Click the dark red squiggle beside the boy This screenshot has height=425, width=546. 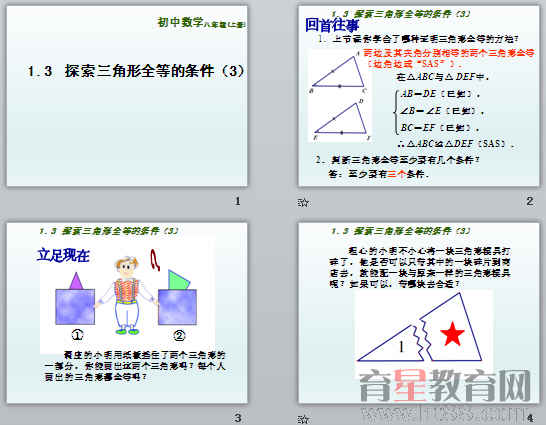(155, 260)
